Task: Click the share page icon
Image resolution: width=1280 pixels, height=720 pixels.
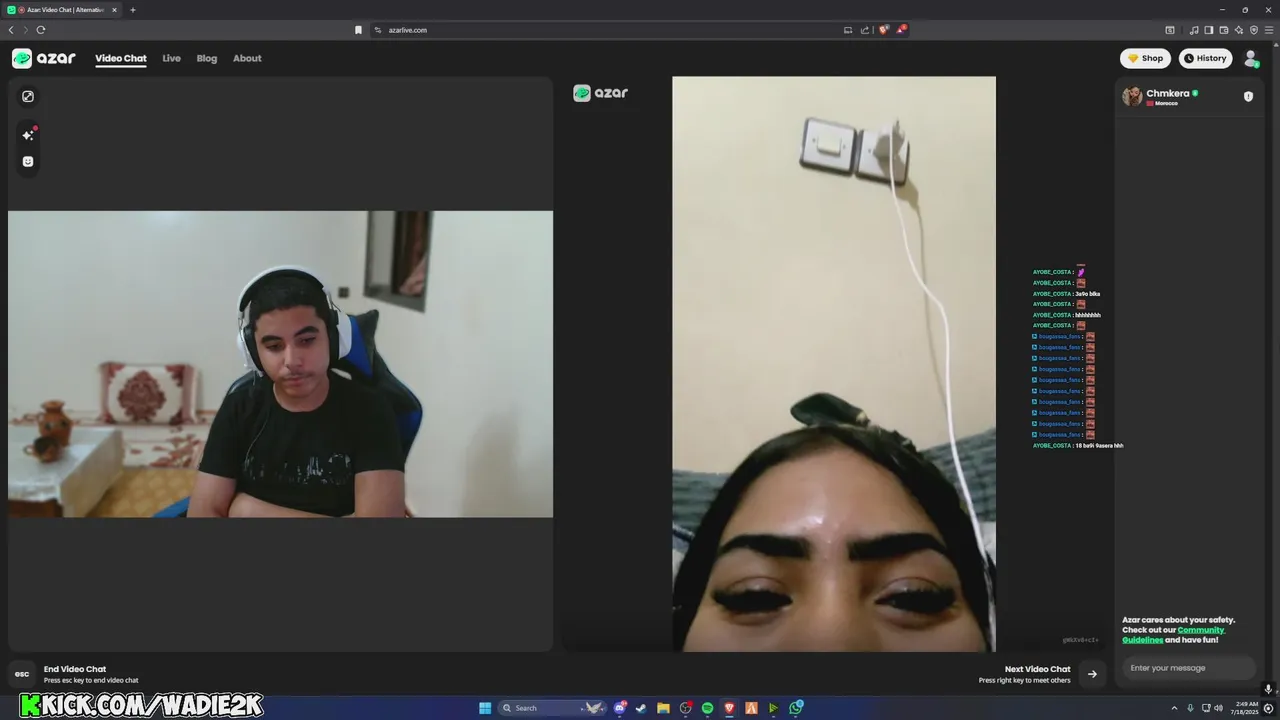Action: (x=865, y=30)
